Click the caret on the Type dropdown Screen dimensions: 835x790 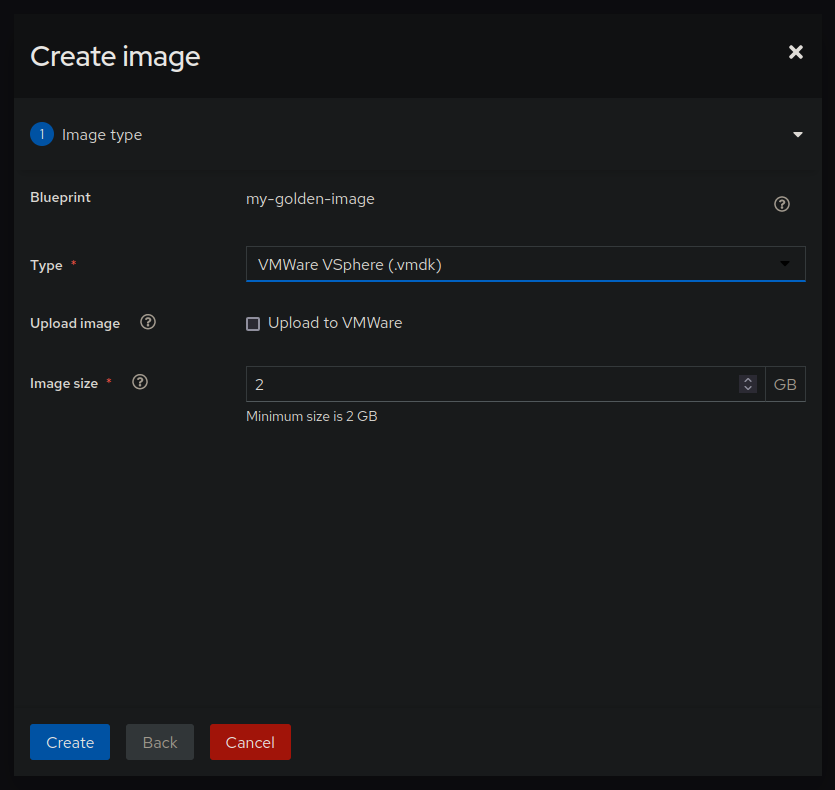pyautogui.click(x=785, y=263)
